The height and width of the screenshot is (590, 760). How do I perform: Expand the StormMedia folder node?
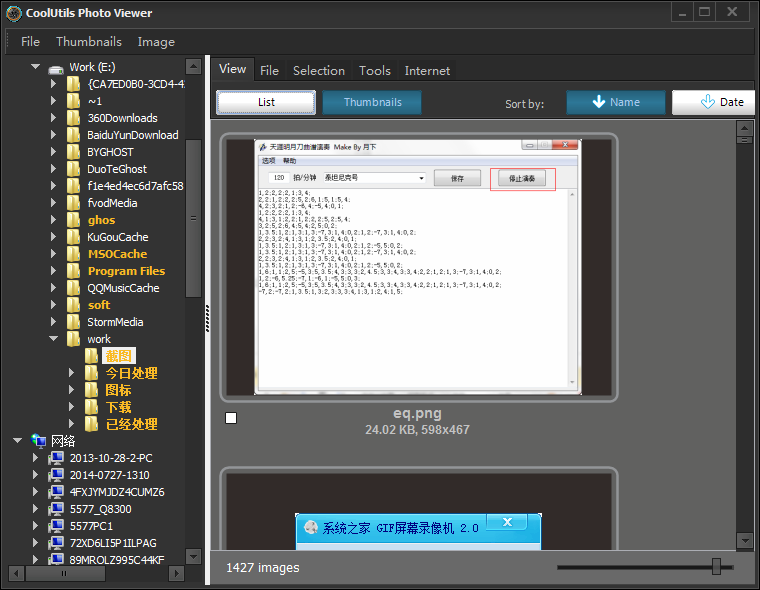click(x=54, y=322)
